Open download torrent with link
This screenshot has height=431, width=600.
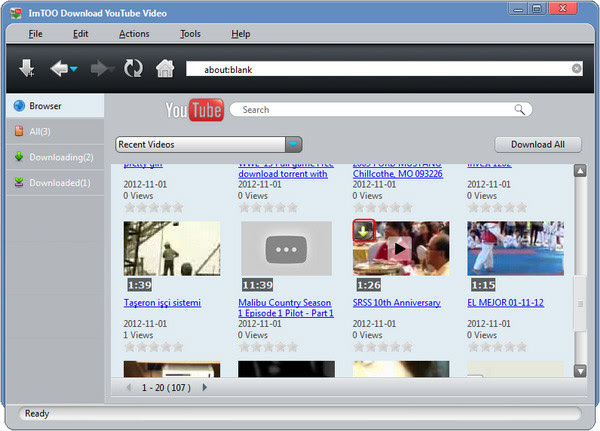tap(283, 174)
